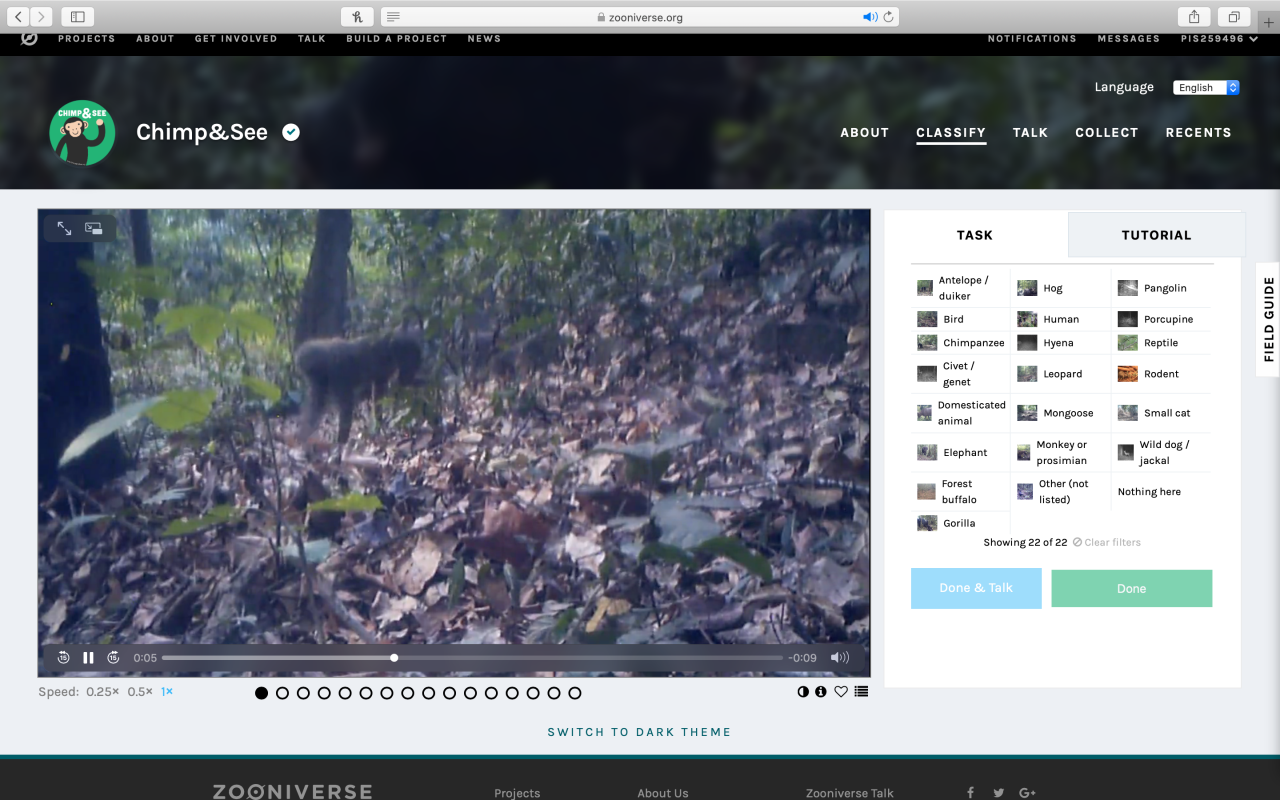Go to the Classify project tab
1280x800 pixels.
click(951, 132)
